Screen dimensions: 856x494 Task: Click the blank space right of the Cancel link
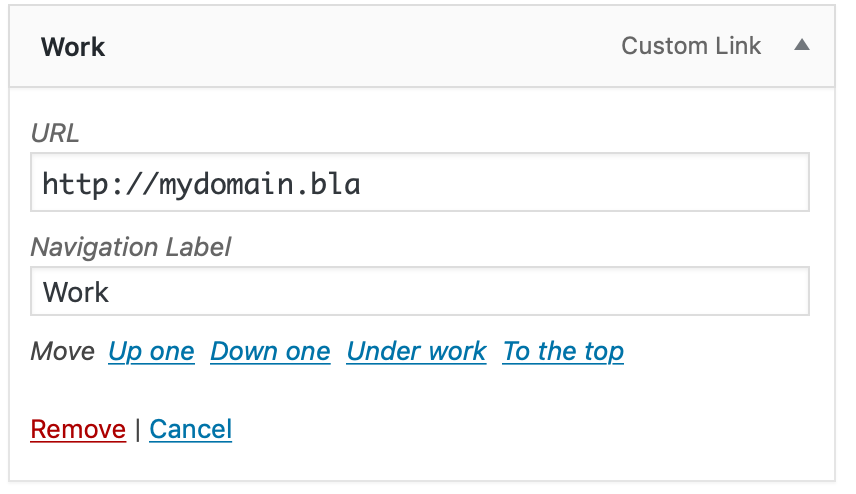coord(500,429)
